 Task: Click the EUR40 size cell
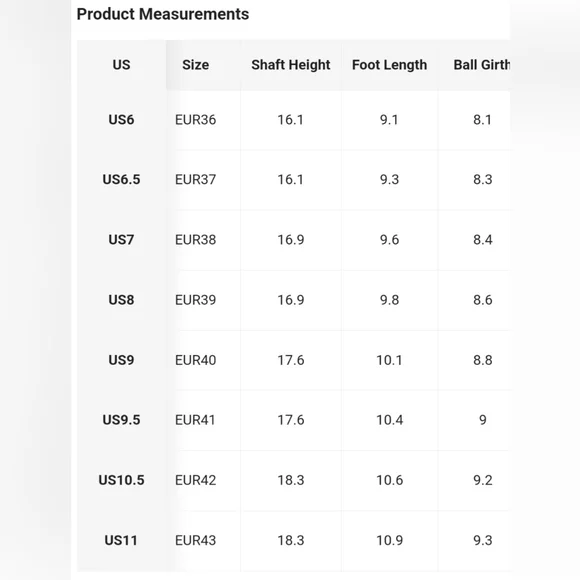[195, 360]
